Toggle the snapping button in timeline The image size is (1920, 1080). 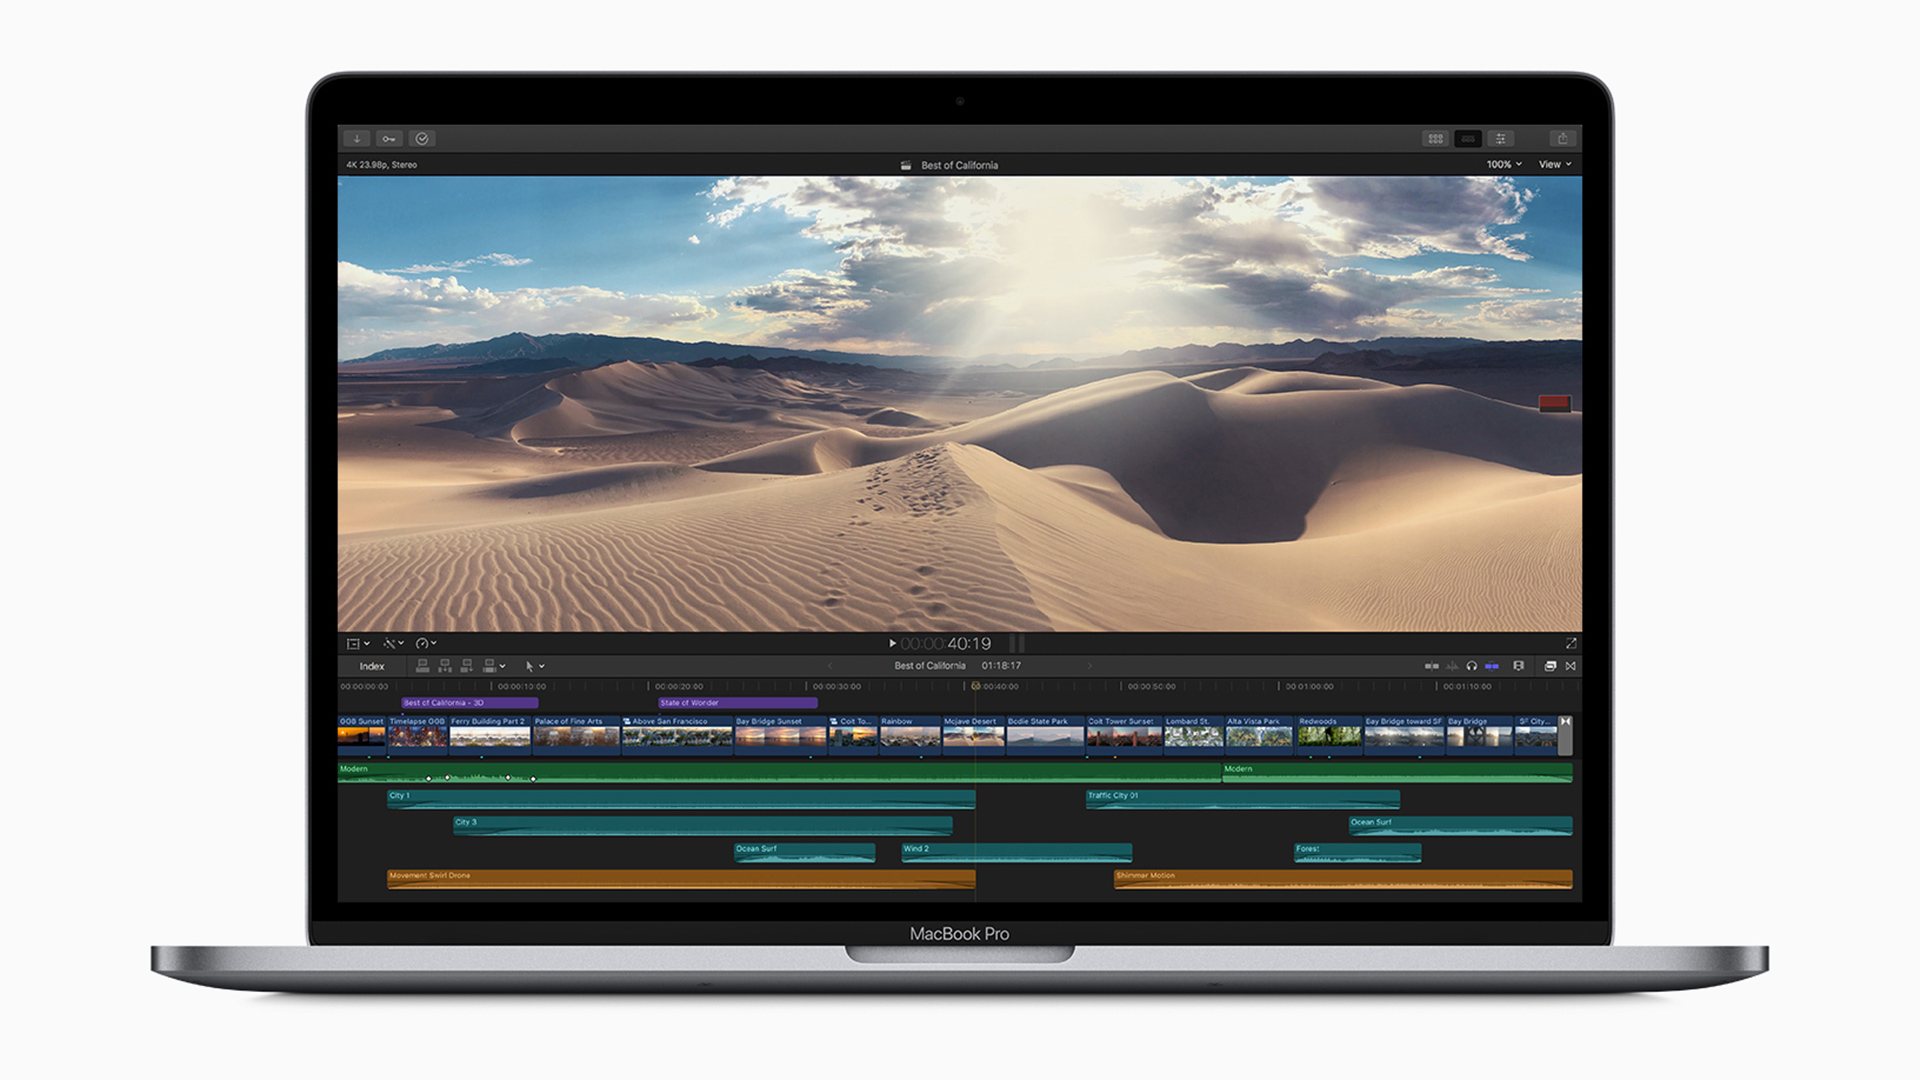tap(1492, 666)
